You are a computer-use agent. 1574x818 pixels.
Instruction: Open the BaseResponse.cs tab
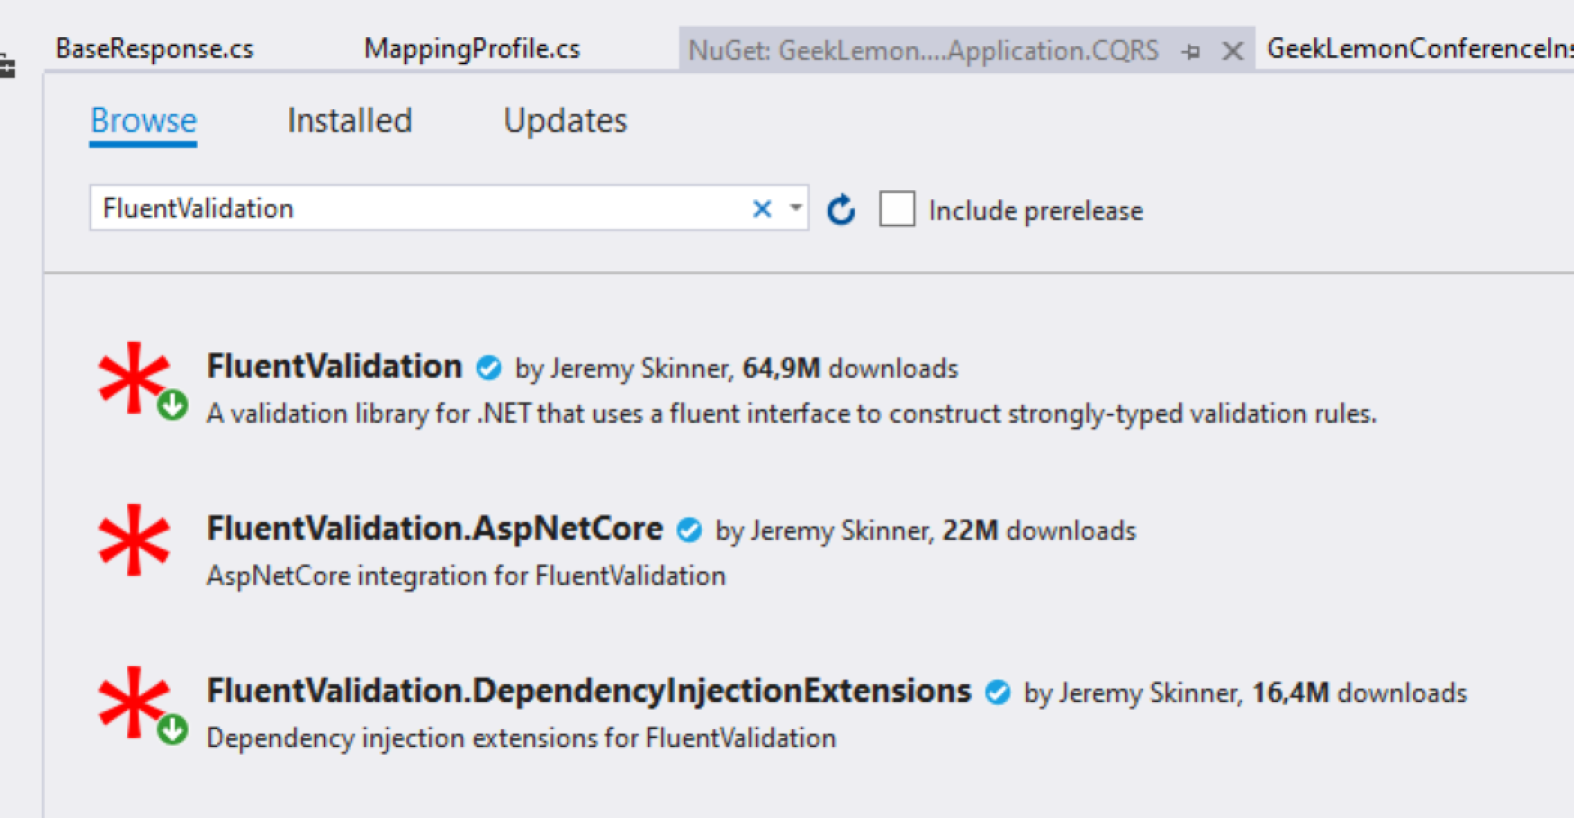pyautogui.click(x=155, y=49)
